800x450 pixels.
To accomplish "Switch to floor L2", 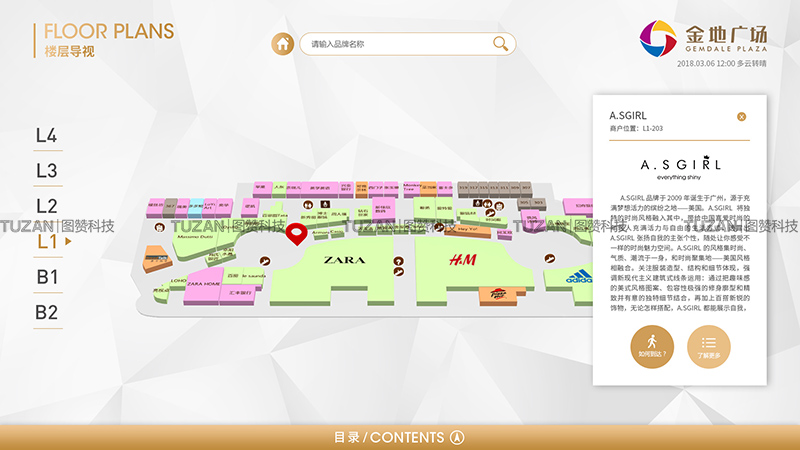I will (x=48, y=207).
